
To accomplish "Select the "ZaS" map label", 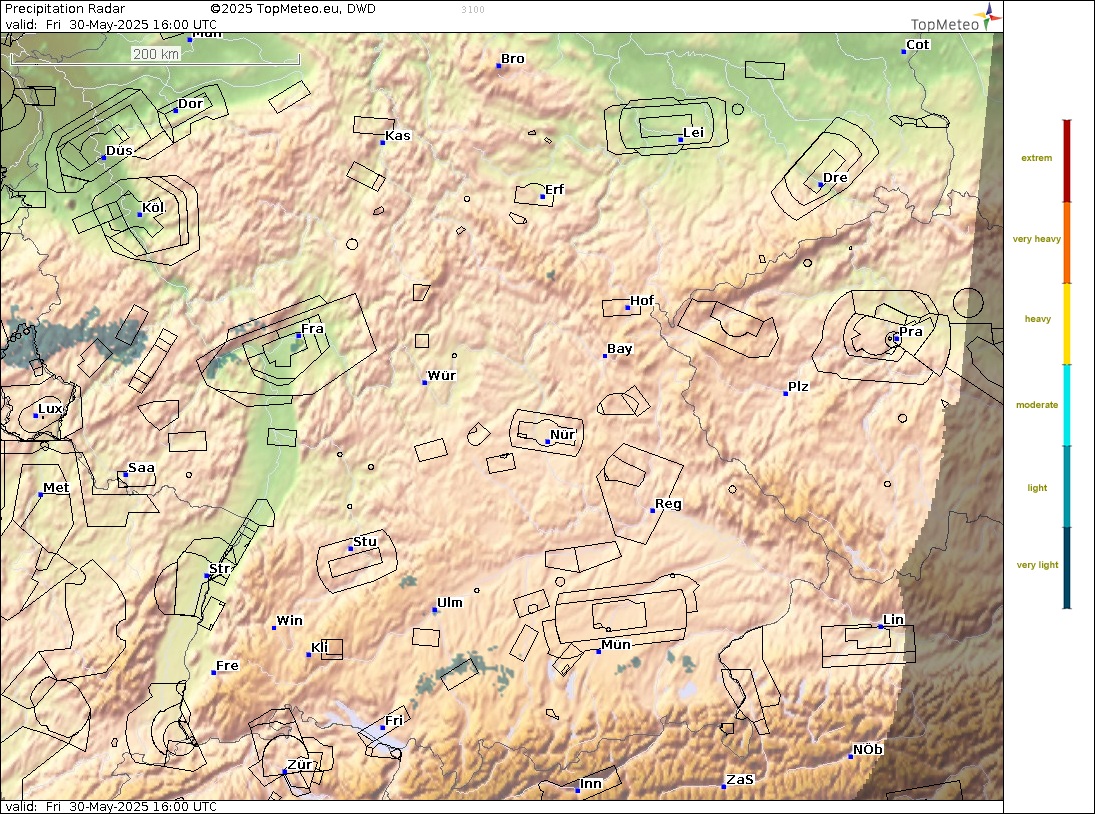I will point(740,780).
